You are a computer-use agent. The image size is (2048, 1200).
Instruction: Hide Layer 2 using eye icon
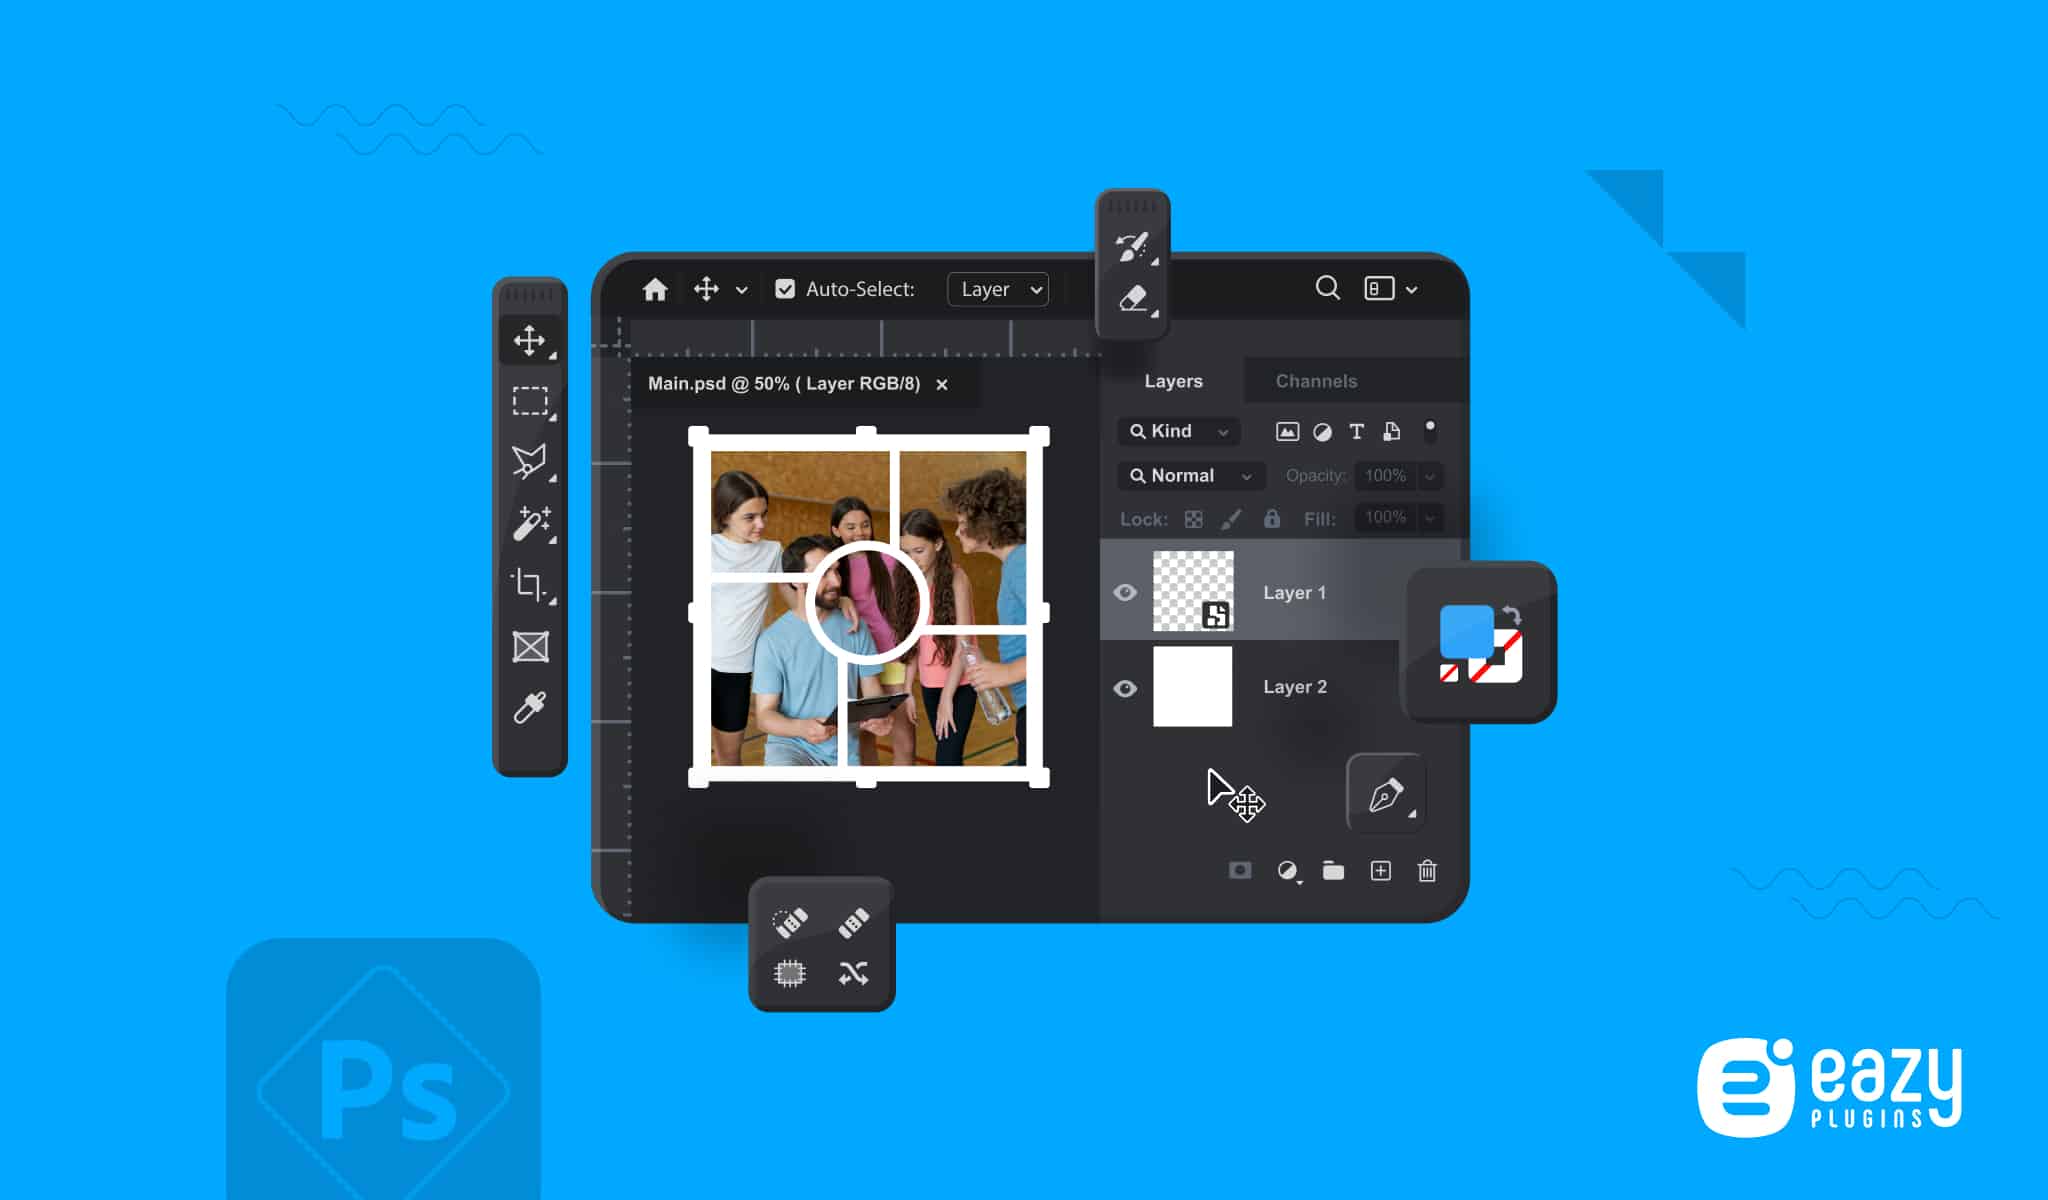pos(1125,688)
